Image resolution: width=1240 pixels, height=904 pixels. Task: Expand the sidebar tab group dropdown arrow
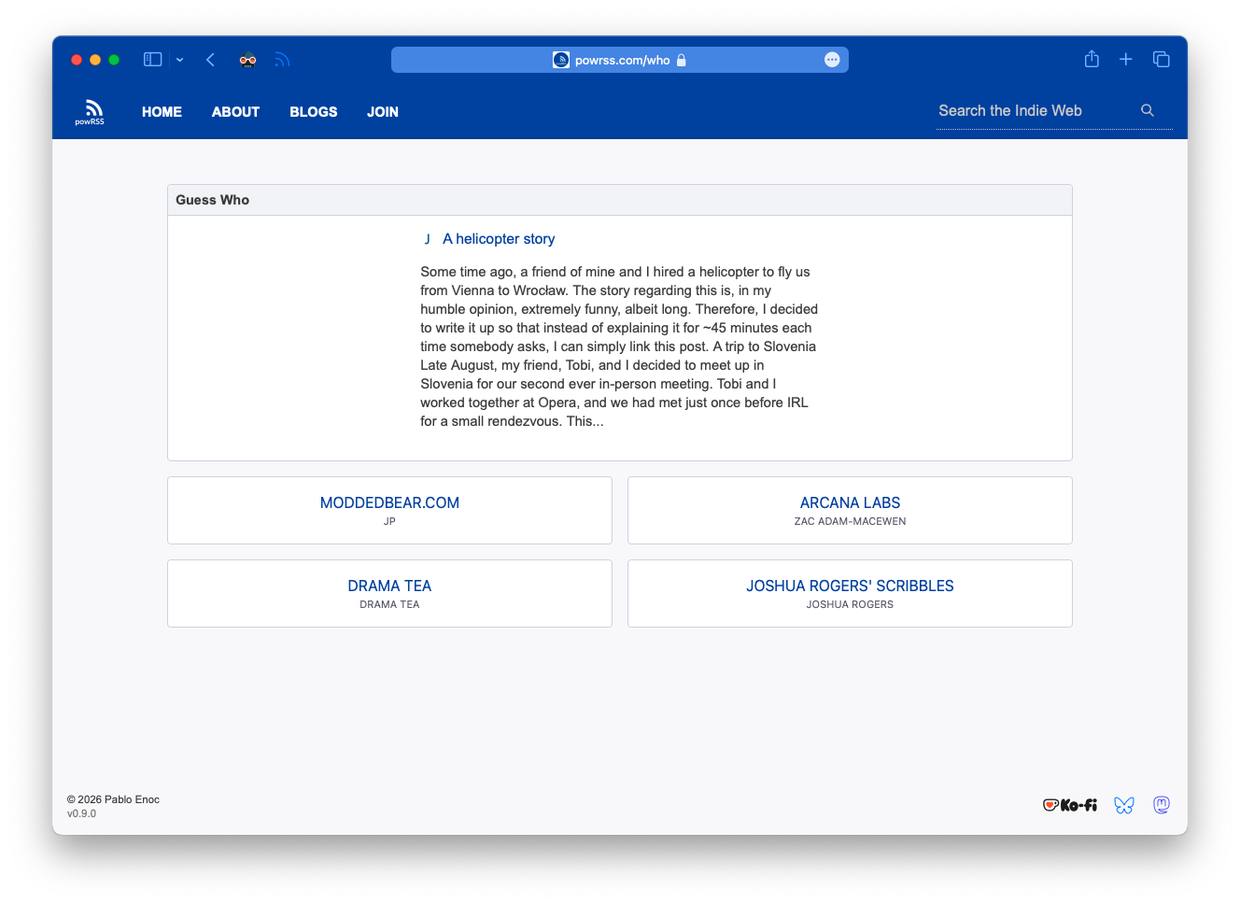click(180, 60)
